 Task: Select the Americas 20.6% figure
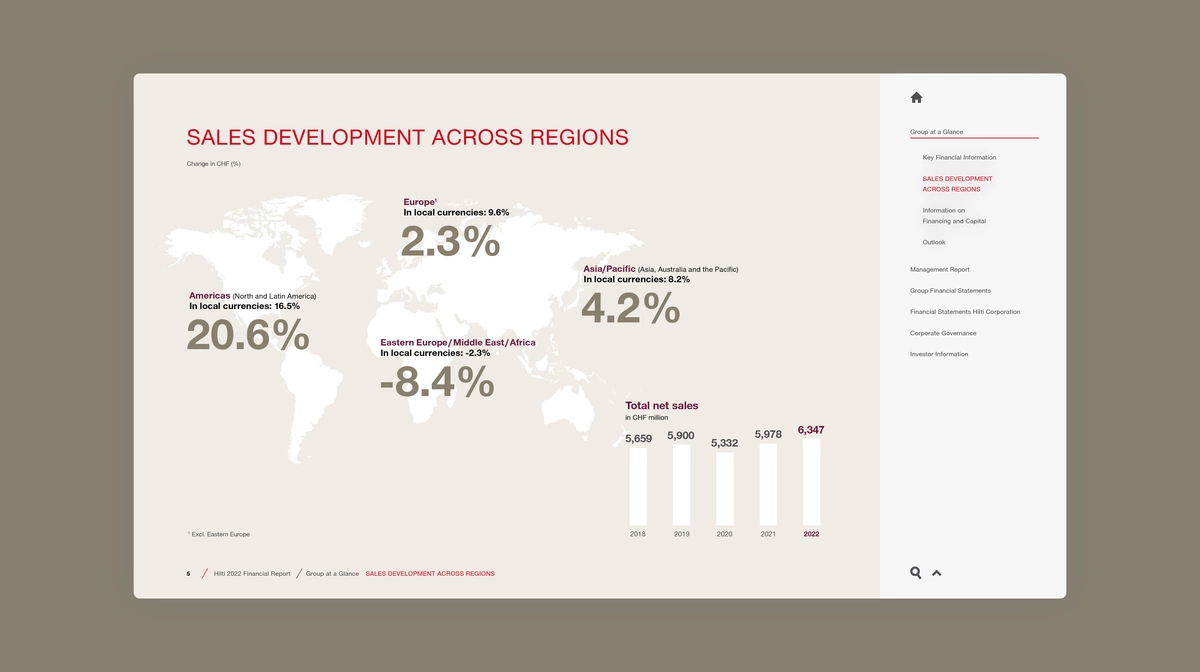pyautogui.click(x=248, y=335)
